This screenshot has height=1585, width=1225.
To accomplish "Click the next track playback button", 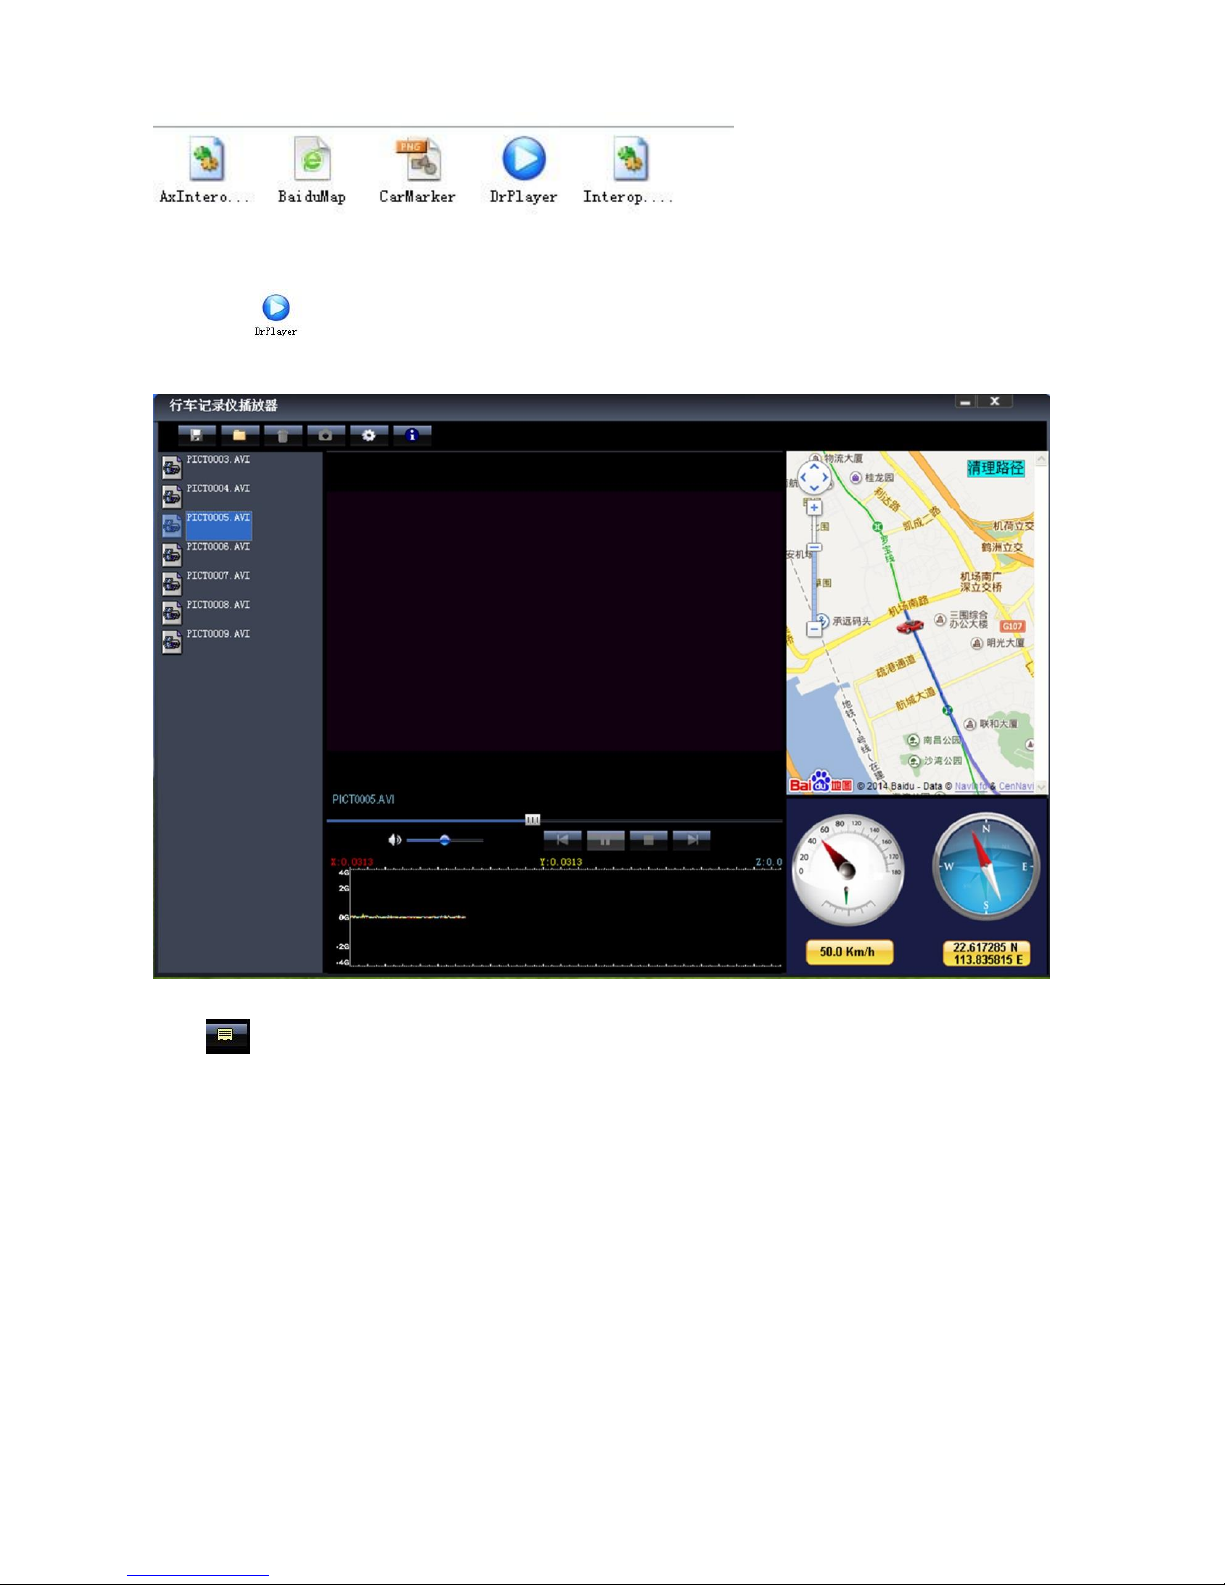I will (691, 840).
